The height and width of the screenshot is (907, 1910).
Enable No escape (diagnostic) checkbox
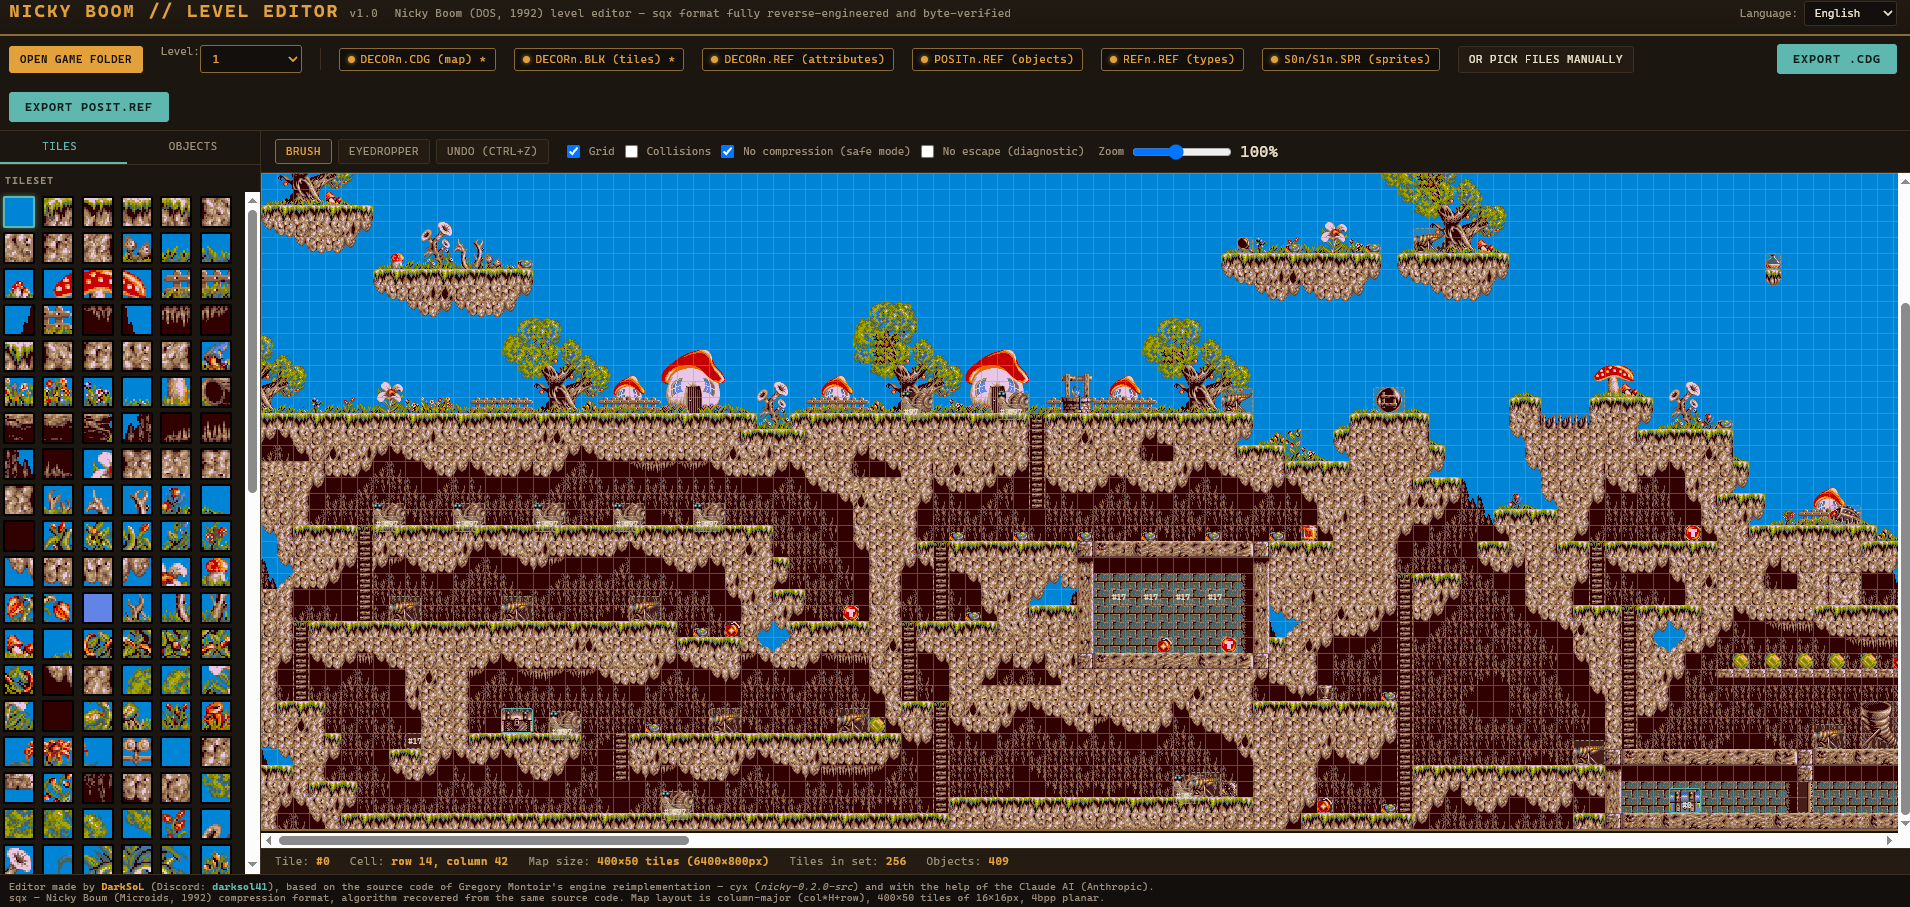[927, 152]
